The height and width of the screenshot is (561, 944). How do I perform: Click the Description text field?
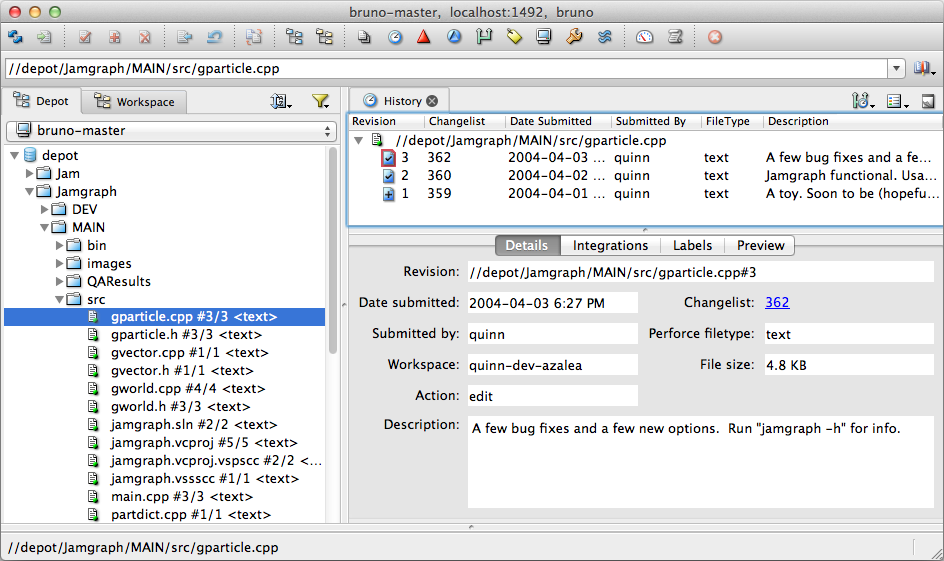[699, 461]
